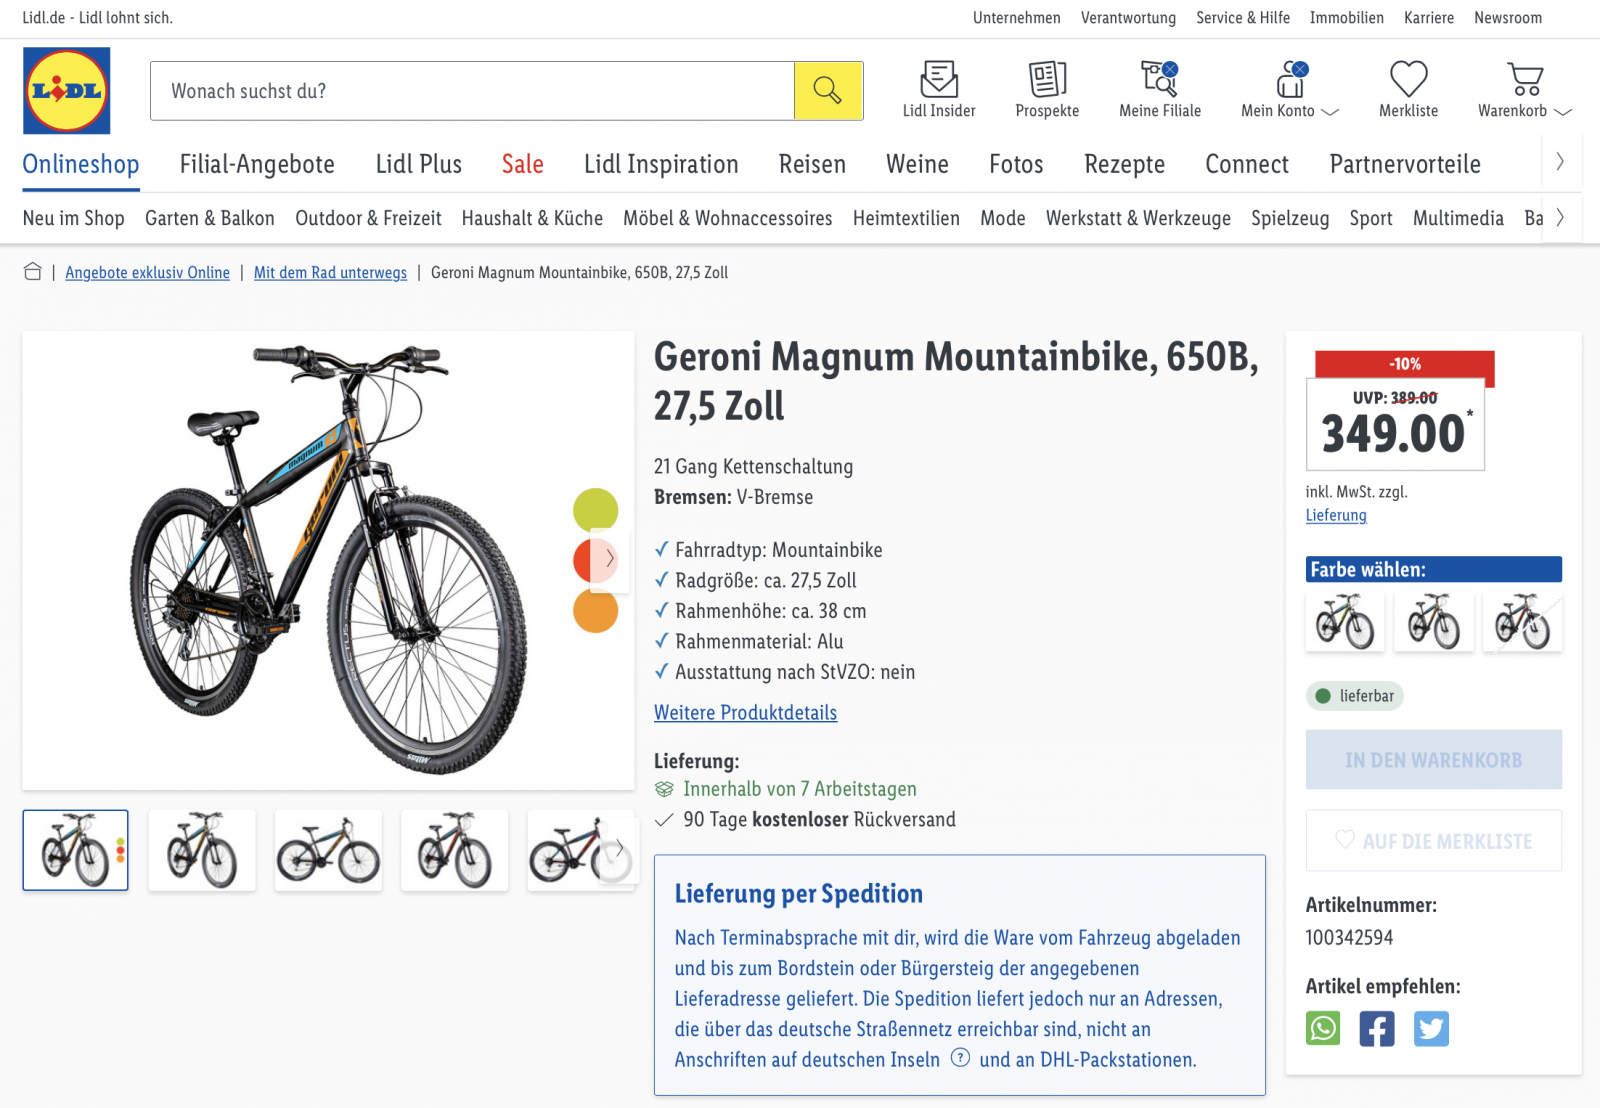Click the home breadcrumb icon

click(33, 272)
